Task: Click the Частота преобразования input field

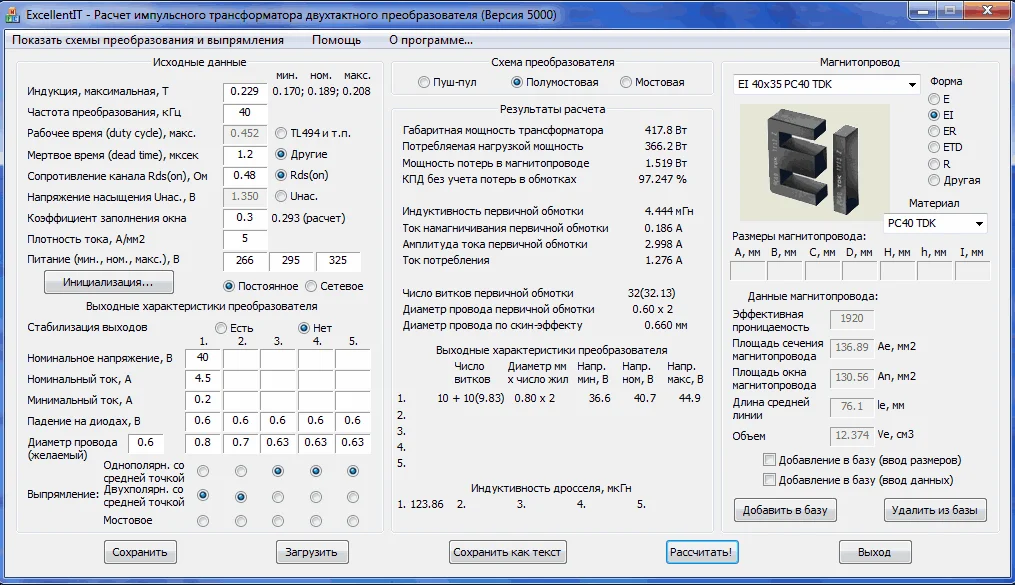Action: point(244,112)
